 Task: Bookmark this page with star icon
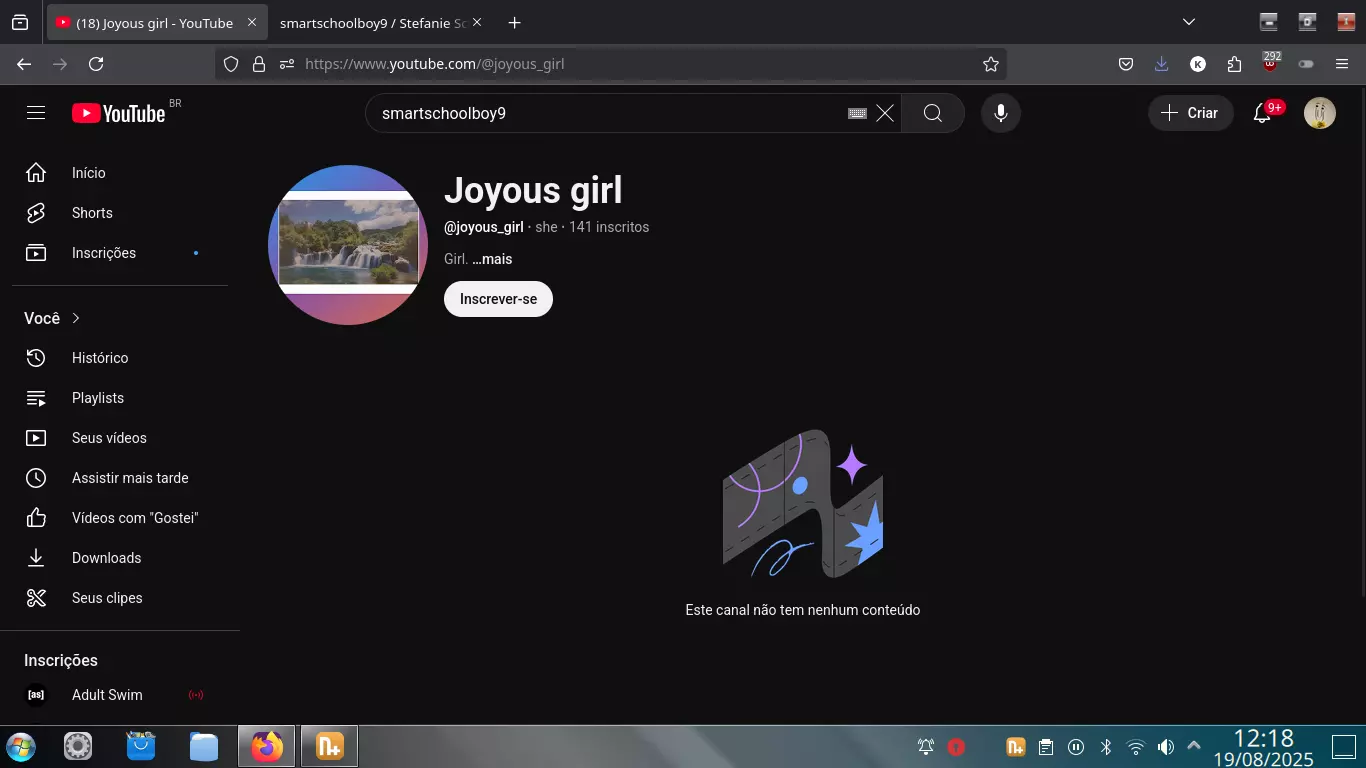[990, 64]
